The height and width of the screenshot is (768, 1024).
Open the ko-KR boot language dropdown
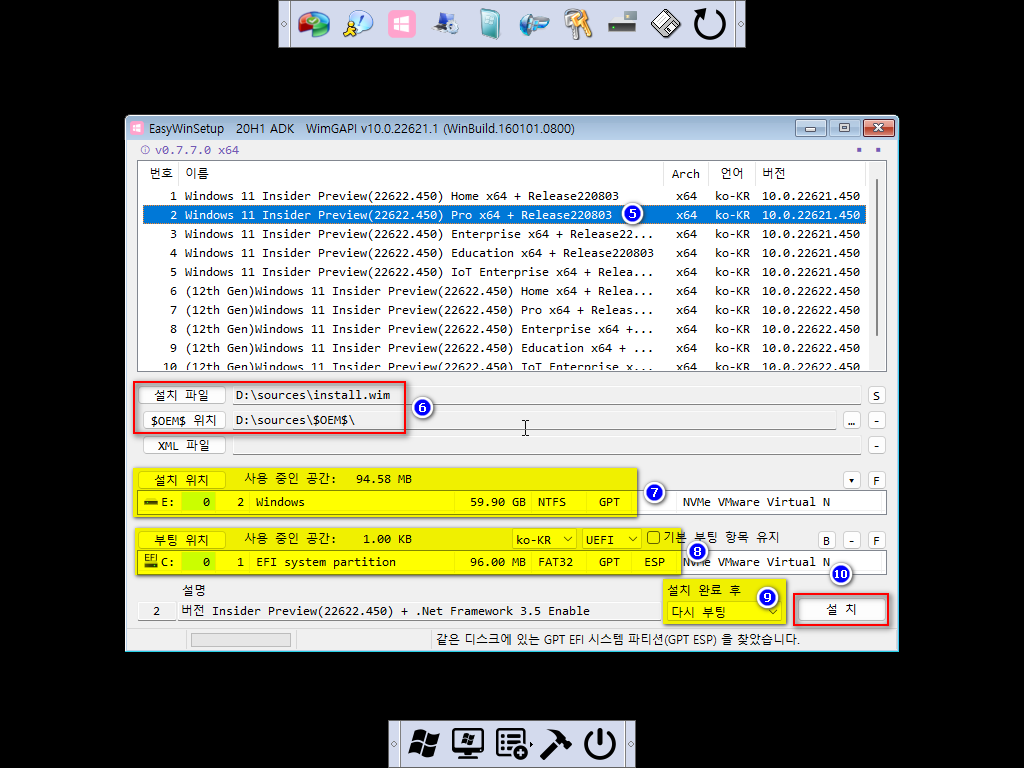(543, 539)
